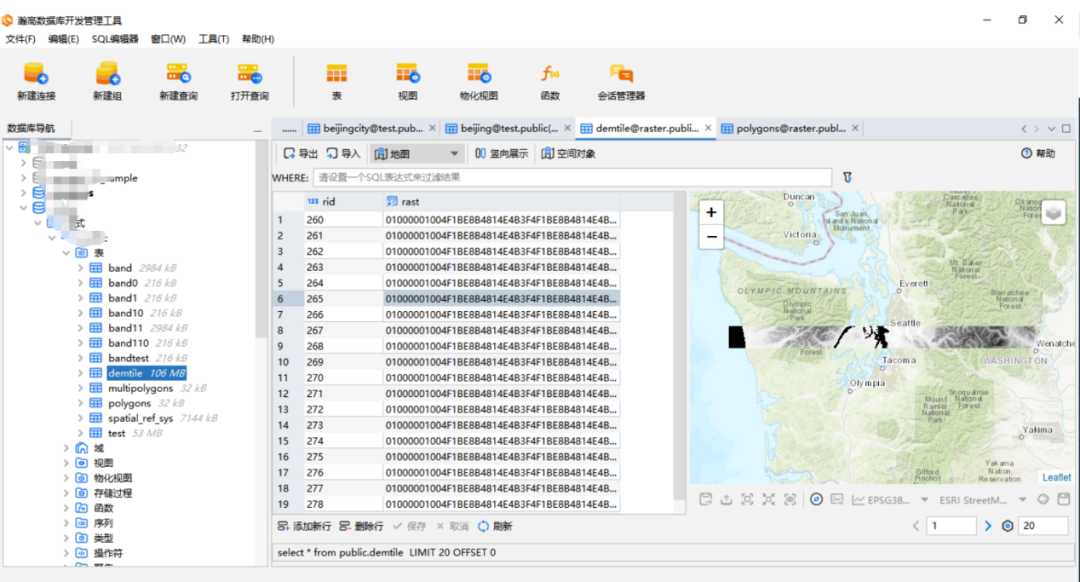Click the save icon at map toolbar right end
The image size is (1080, 582).
(x=1064, y=499)
